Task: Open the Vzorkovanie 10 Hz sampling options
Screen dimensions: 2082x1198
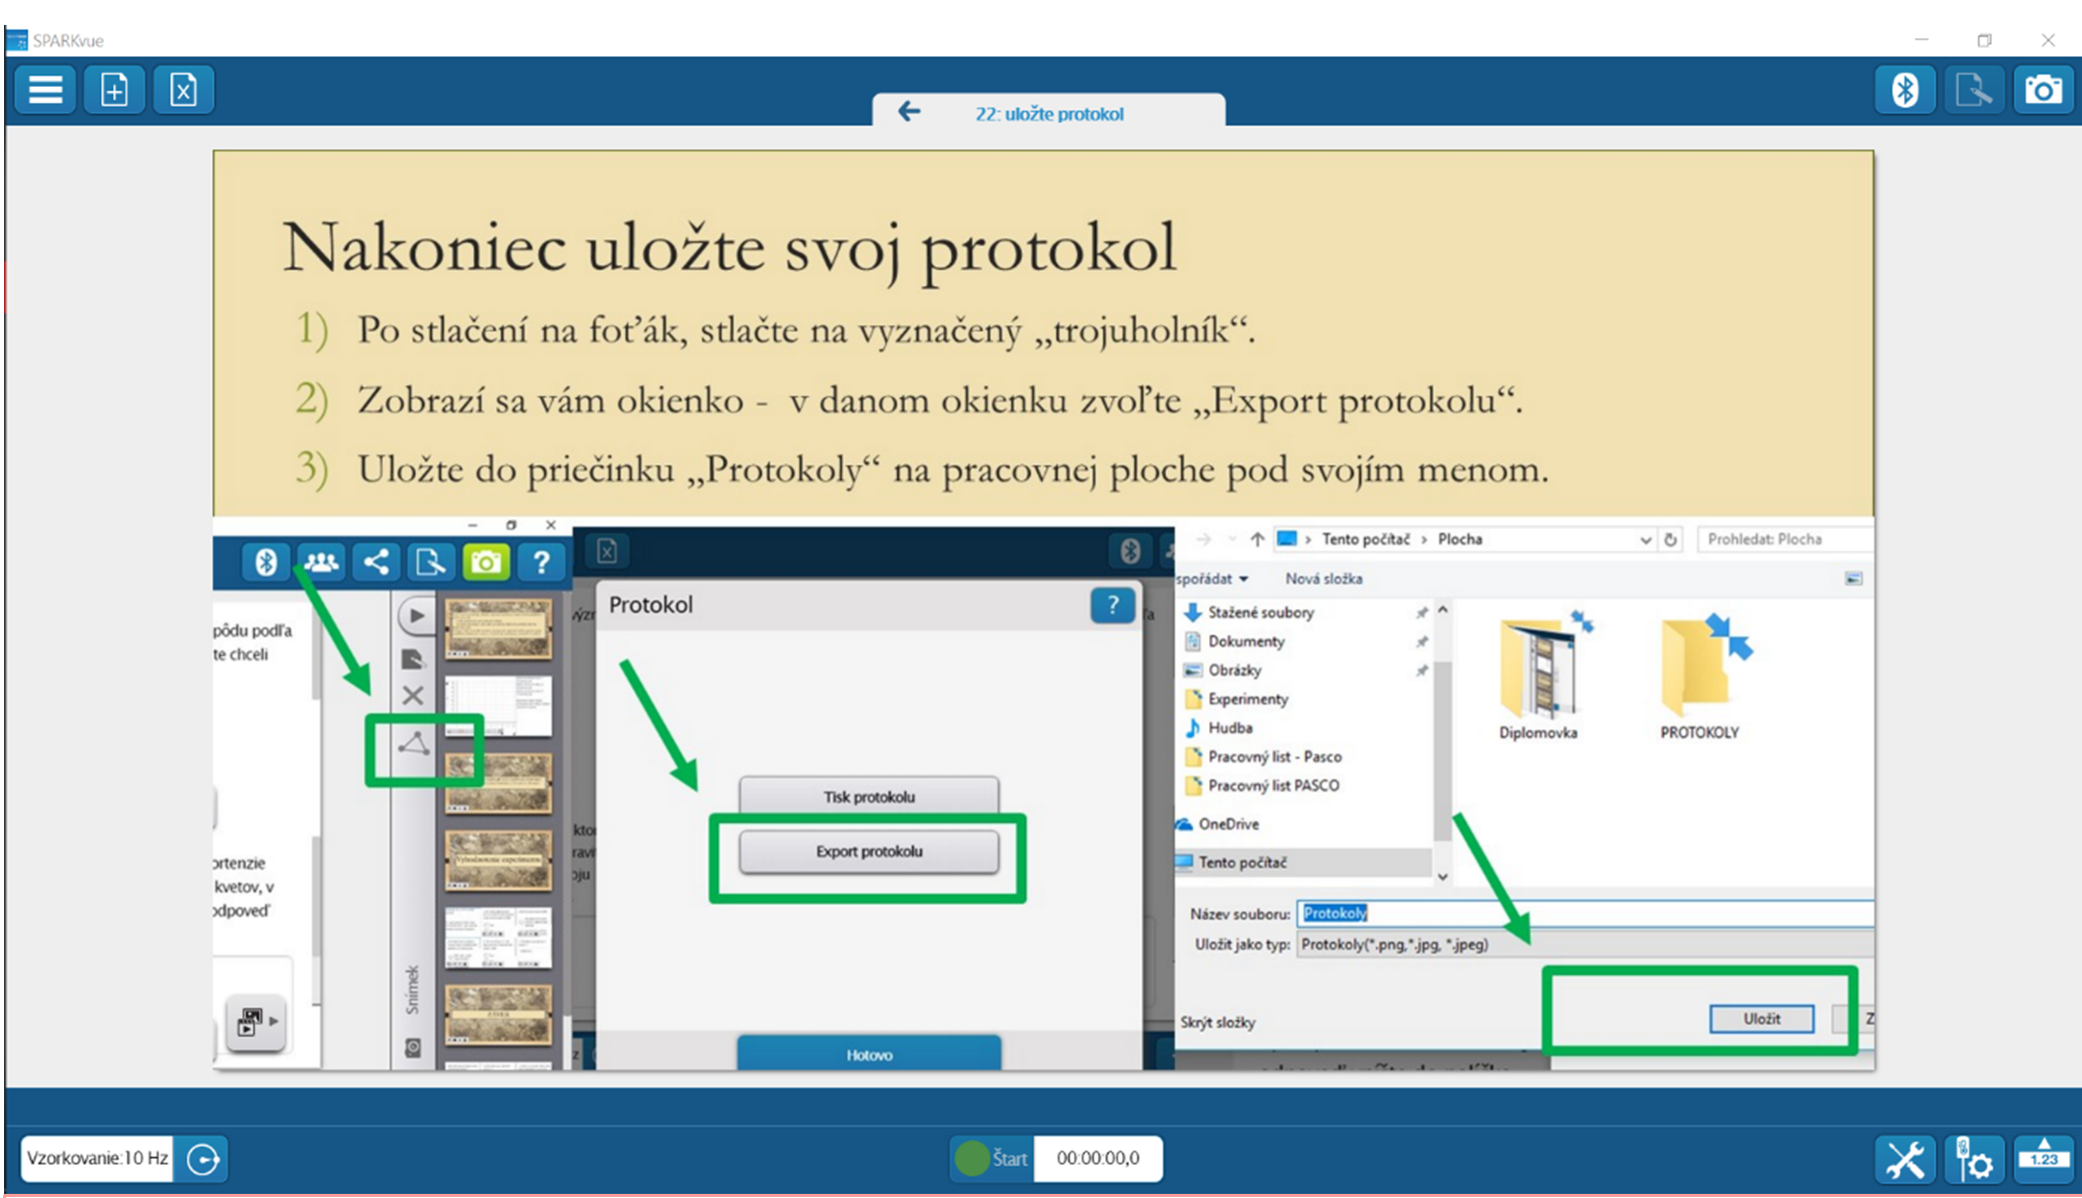Action: [x=97, y=1158]
